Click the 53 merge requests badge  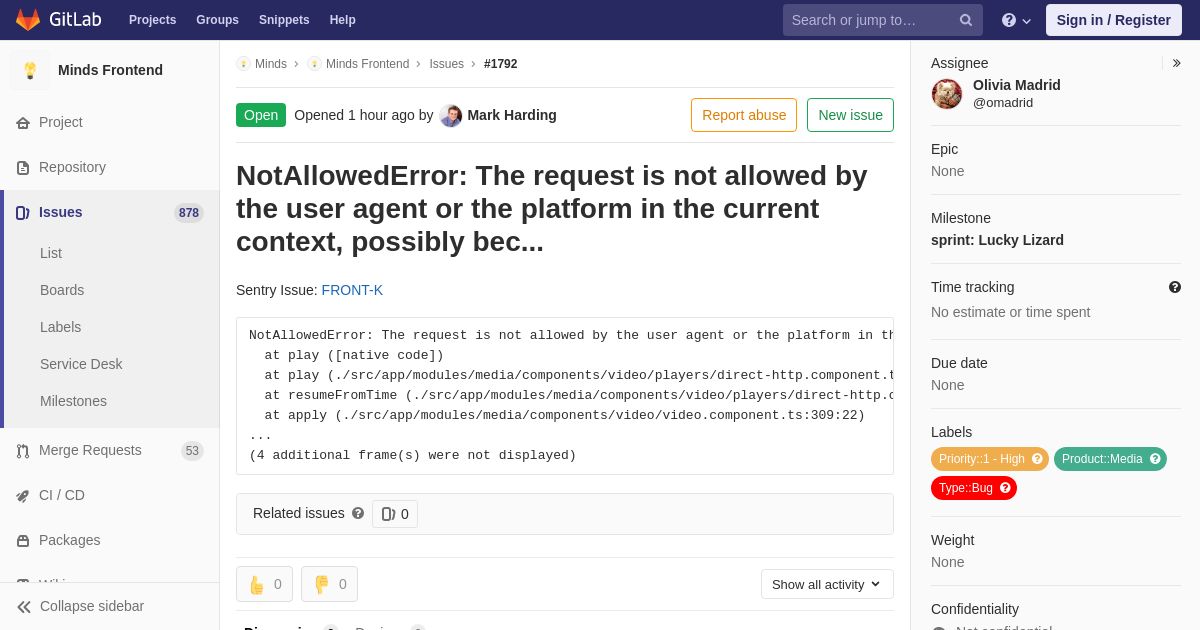[x=192, y=451]
